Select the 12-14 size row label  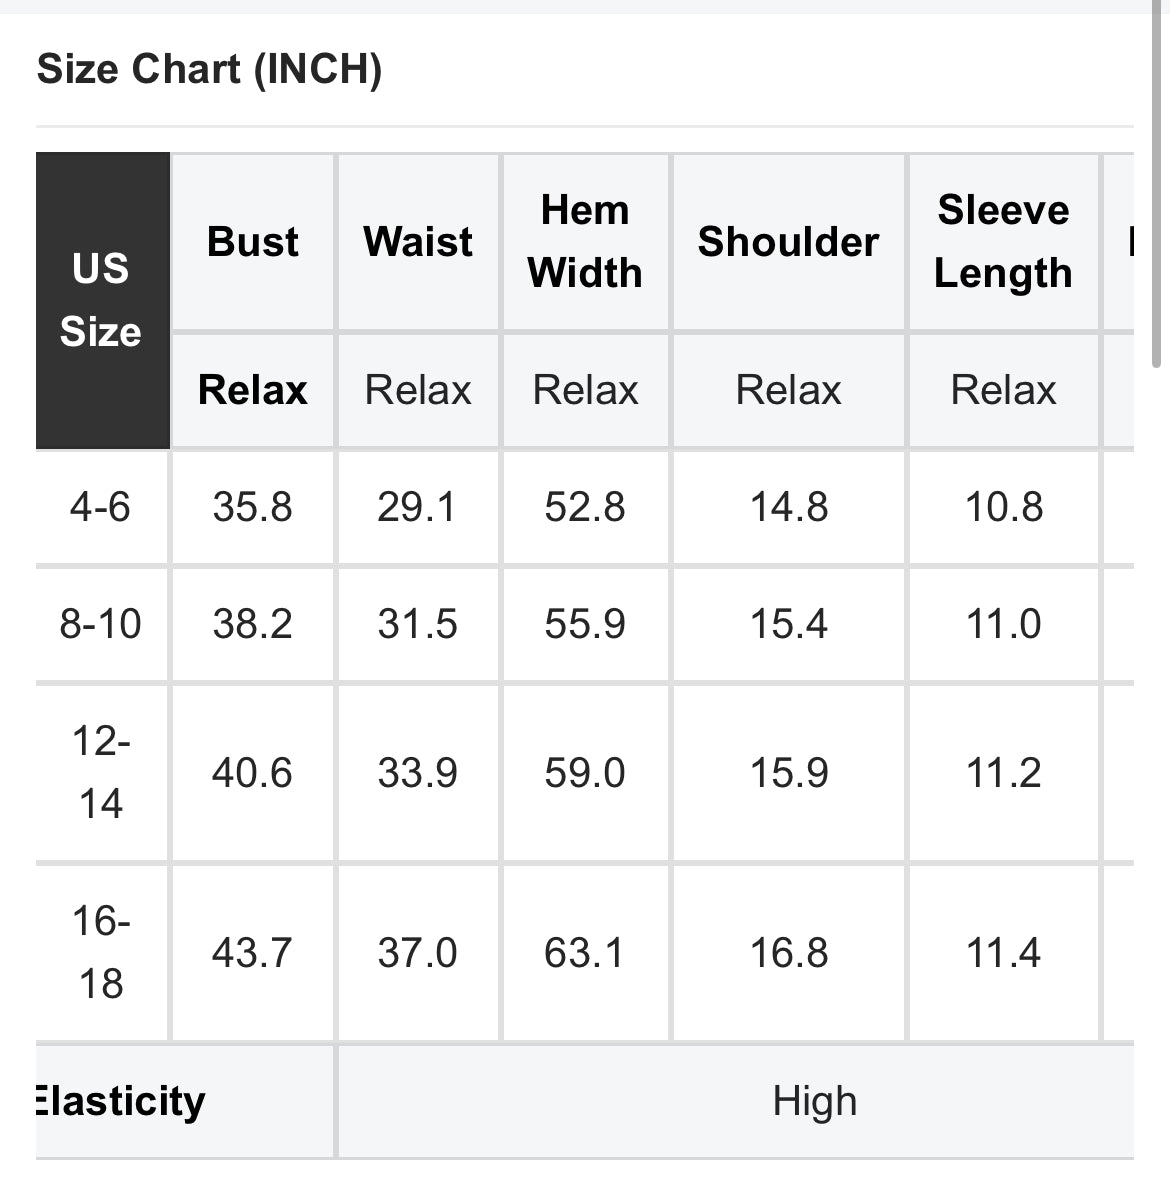tap(100, 772)
